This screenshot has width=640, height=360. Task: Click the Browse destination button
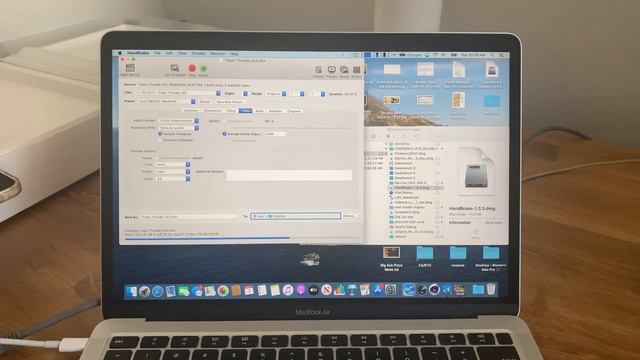[349, 216]
